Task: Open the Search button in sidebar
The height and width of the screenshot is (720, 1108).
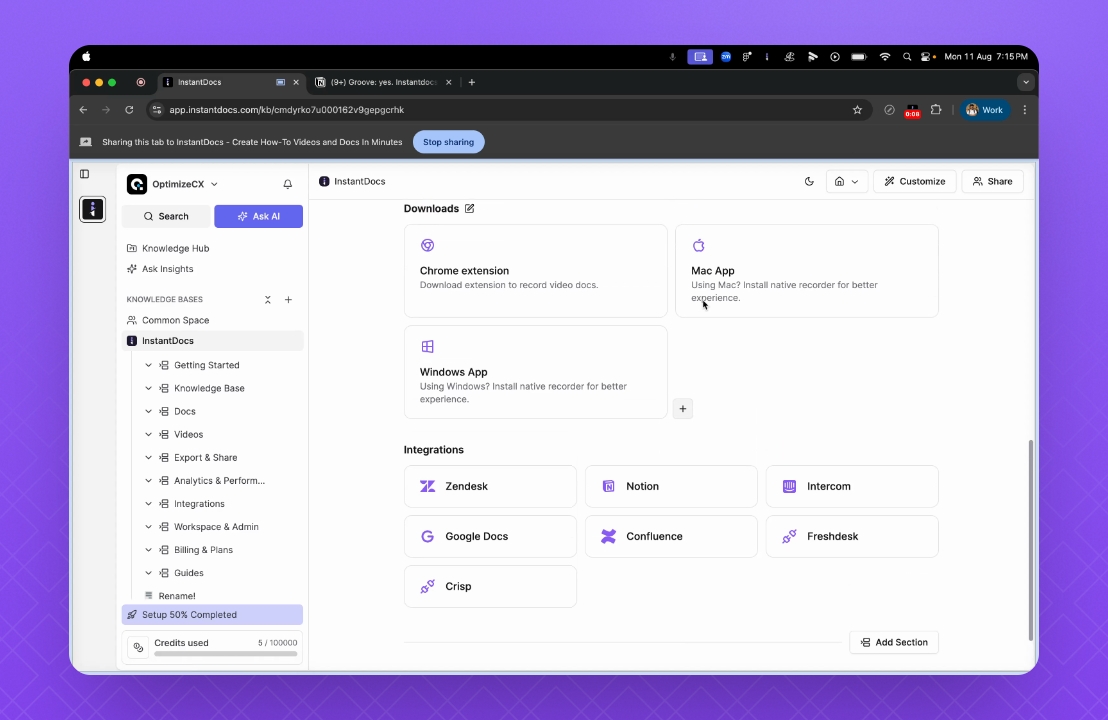Action: [x=166, y=216]
